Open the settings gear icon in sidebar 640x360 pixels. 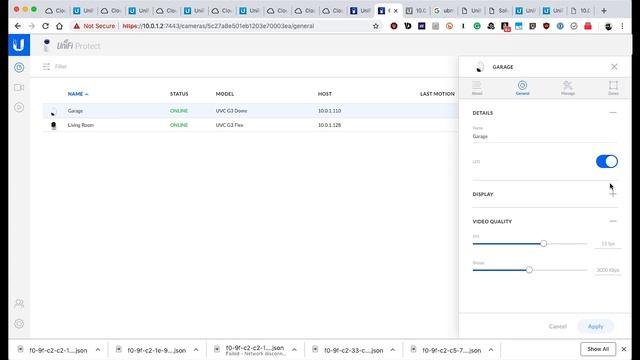click(19, 324)
